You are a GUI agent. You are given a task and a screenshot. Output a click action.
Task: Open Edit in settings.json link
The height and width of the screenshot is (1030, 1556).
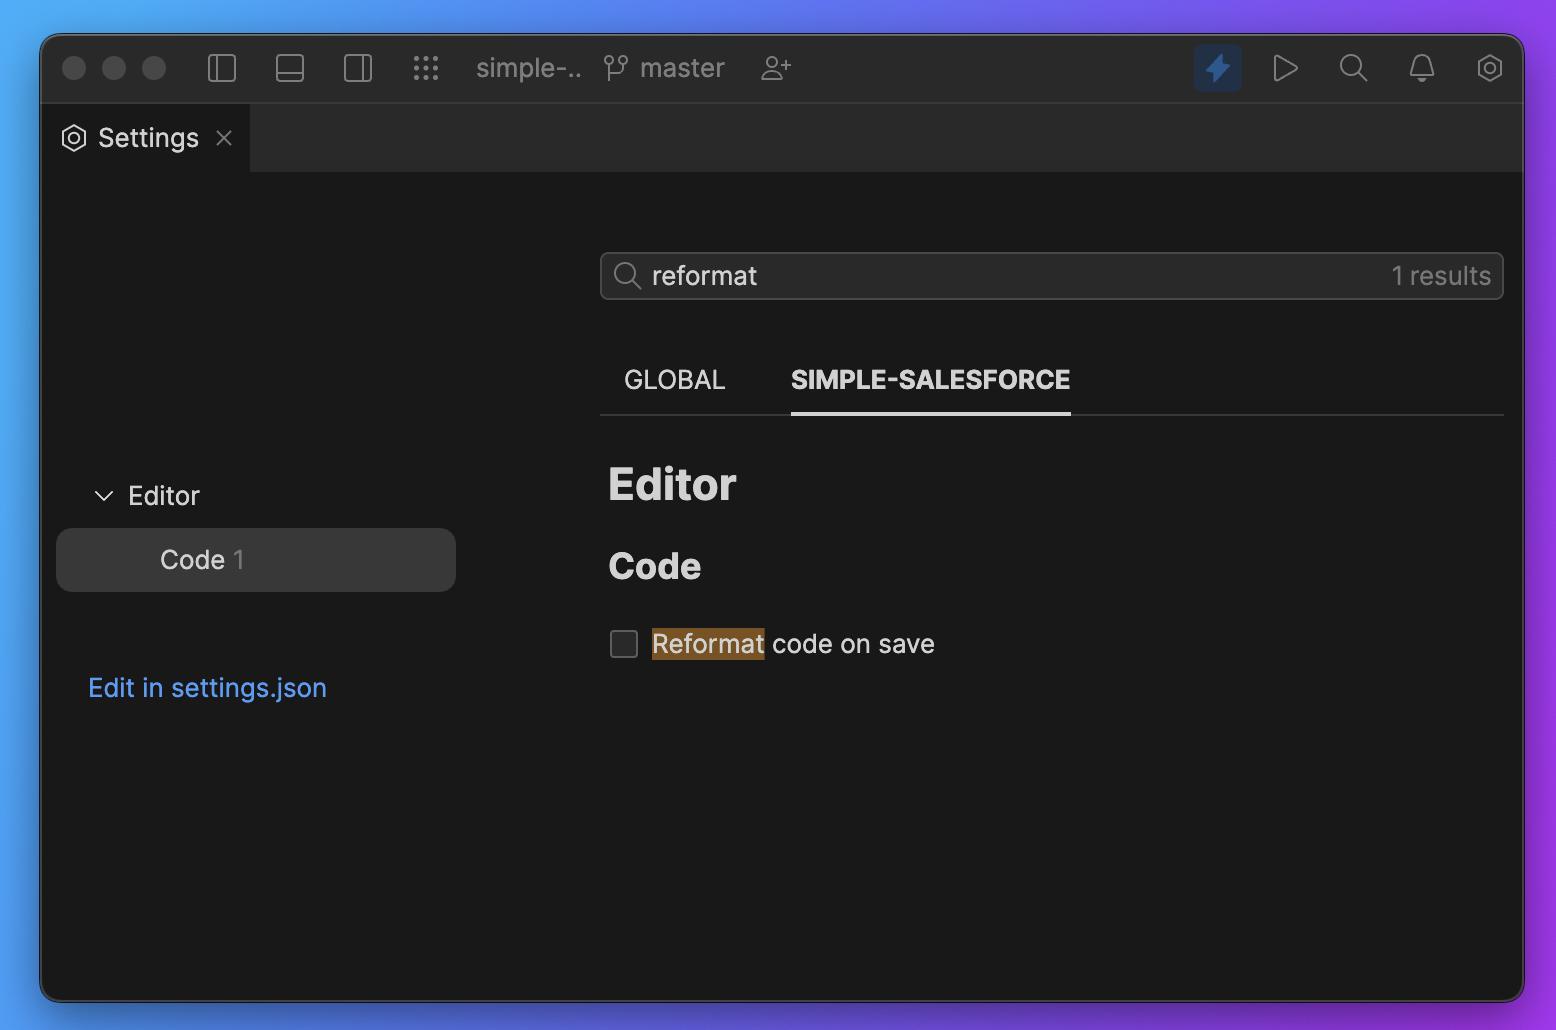(208, 688)
